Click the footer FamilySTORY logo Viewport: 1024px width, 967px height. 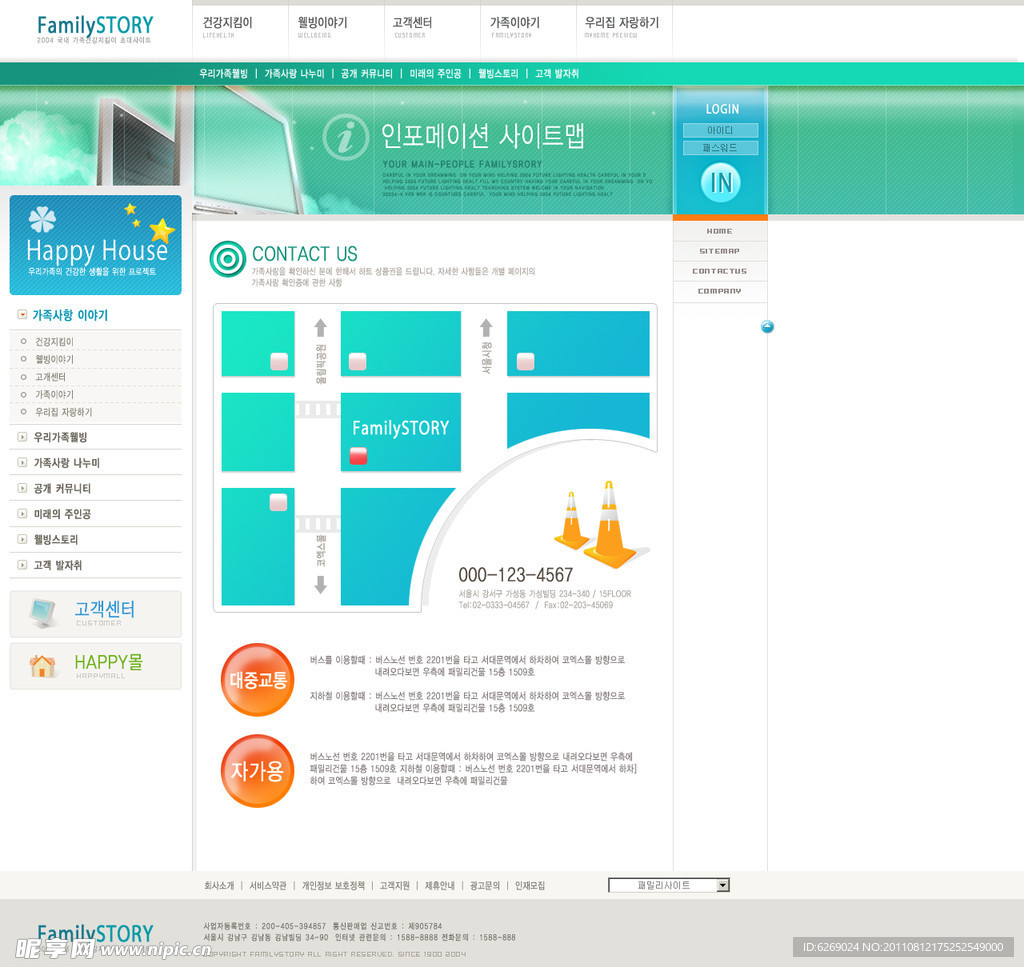click(95, 934)
